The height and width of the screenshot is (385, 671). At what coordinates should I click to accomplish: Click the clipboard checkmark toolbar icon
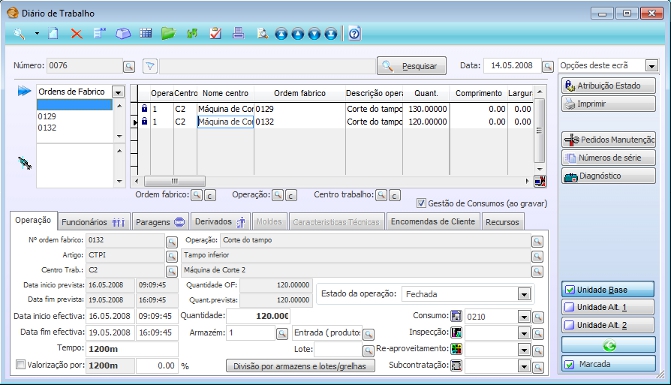[x=216, y=33]
